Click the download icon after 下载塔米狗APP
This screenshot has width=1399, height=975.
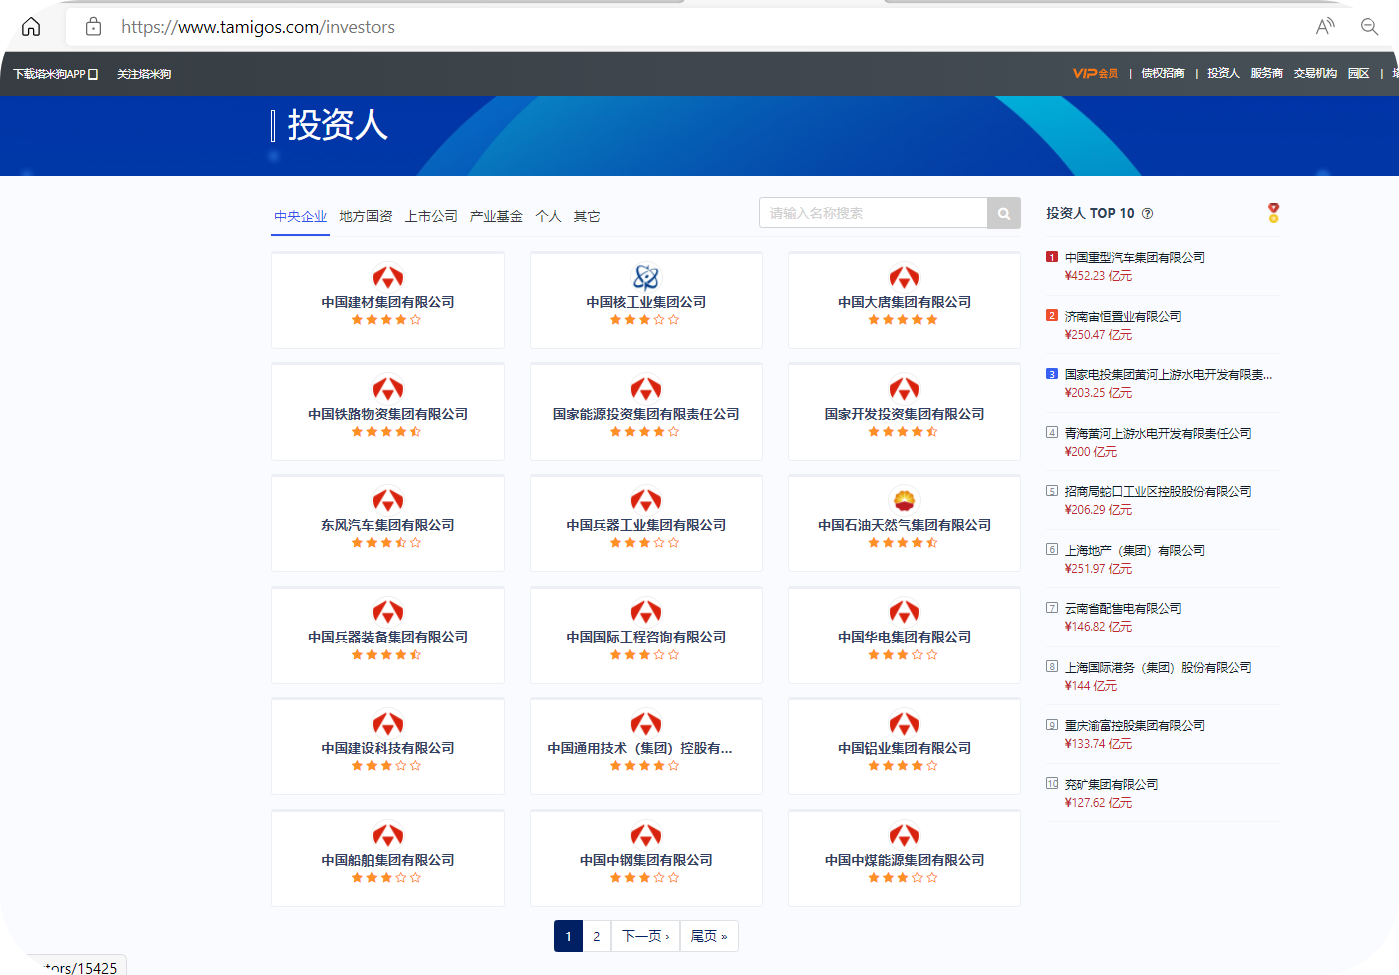coord(93,73)
